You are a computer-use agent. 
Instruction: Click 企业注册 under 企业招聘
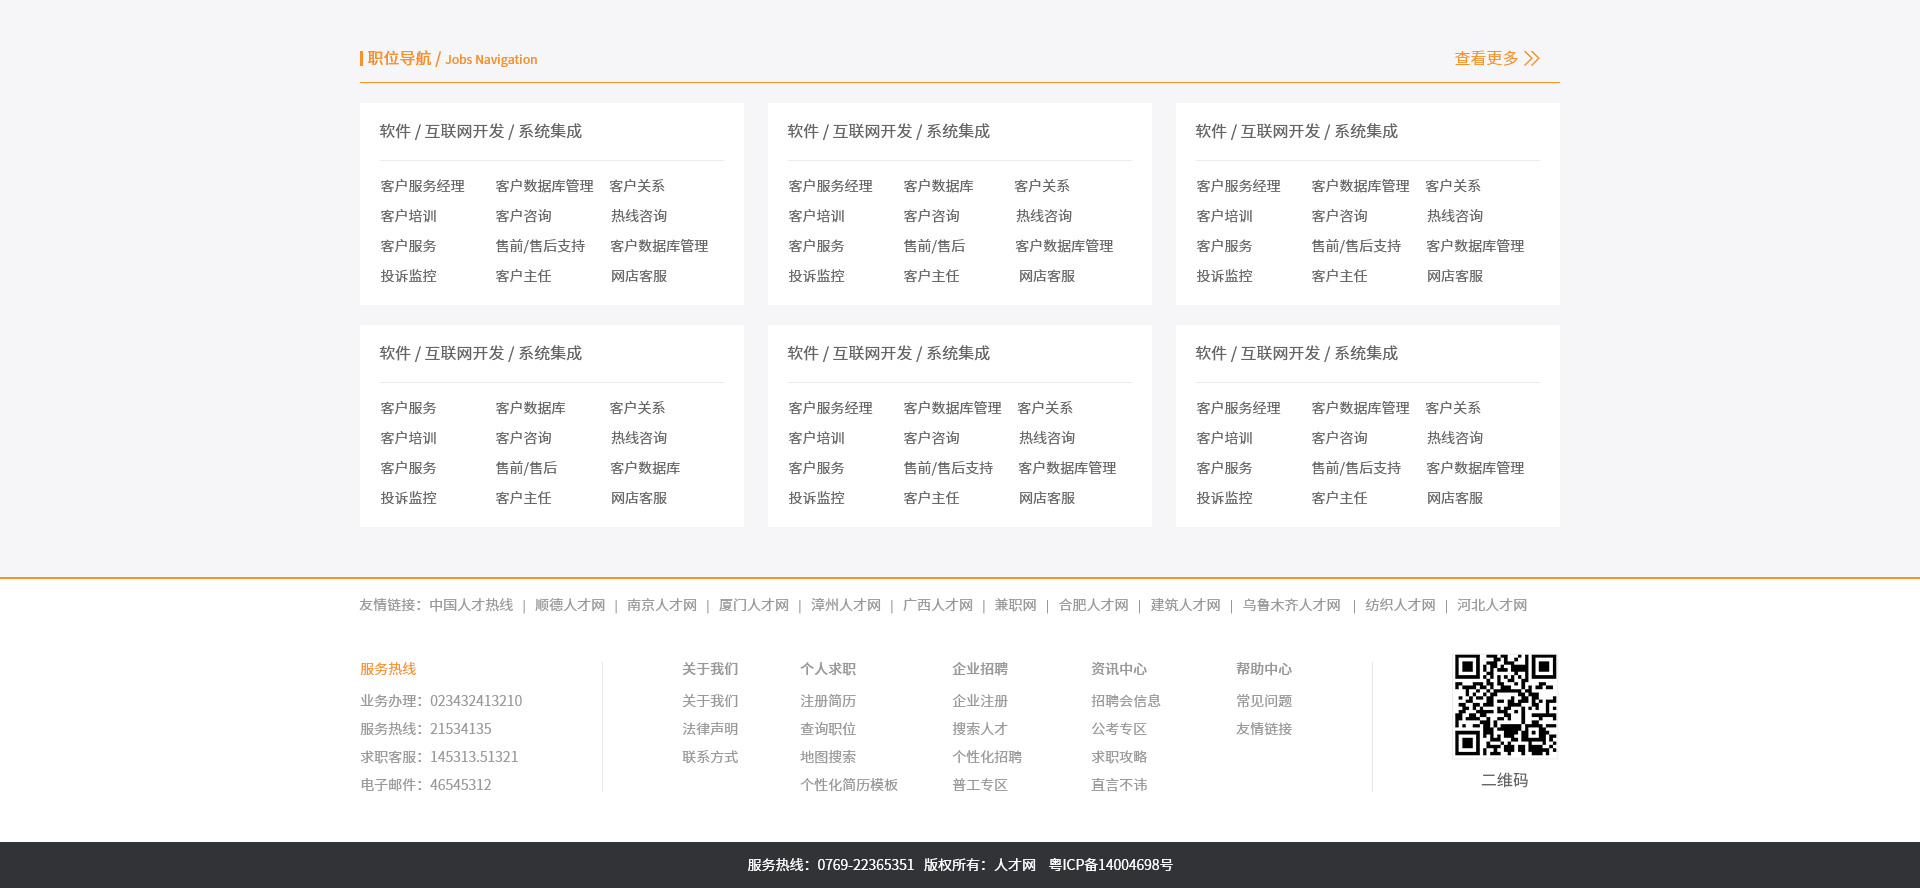980,701
